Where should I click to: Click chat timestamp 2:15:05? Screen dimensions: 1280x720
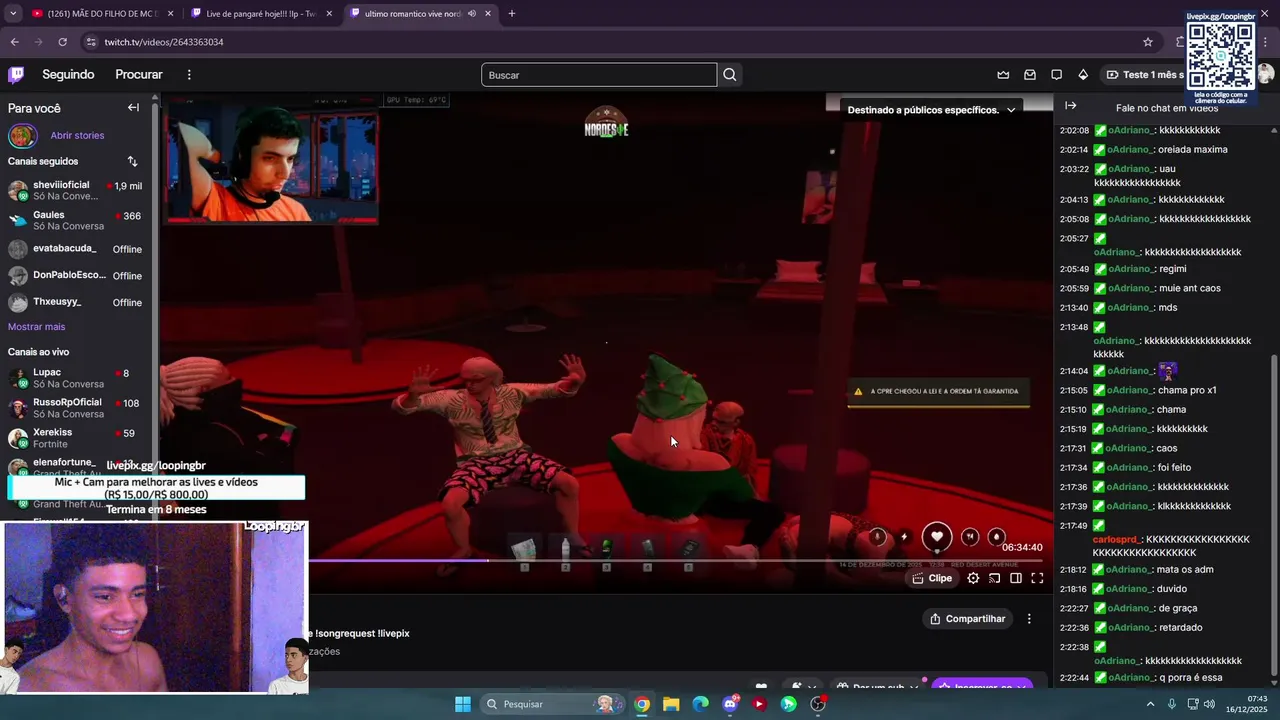pyautogui.click(x=1073, y=390)
